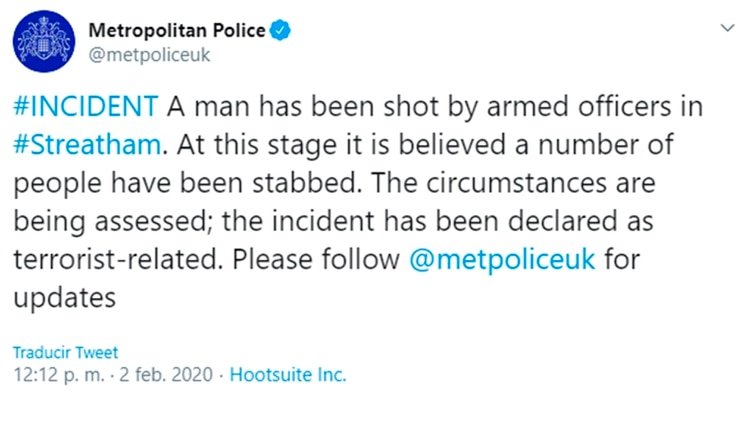Viewport: 750px width, 422px height.
Task: Click the word 'updates' ending the tweet
Action: click(65, 299)
